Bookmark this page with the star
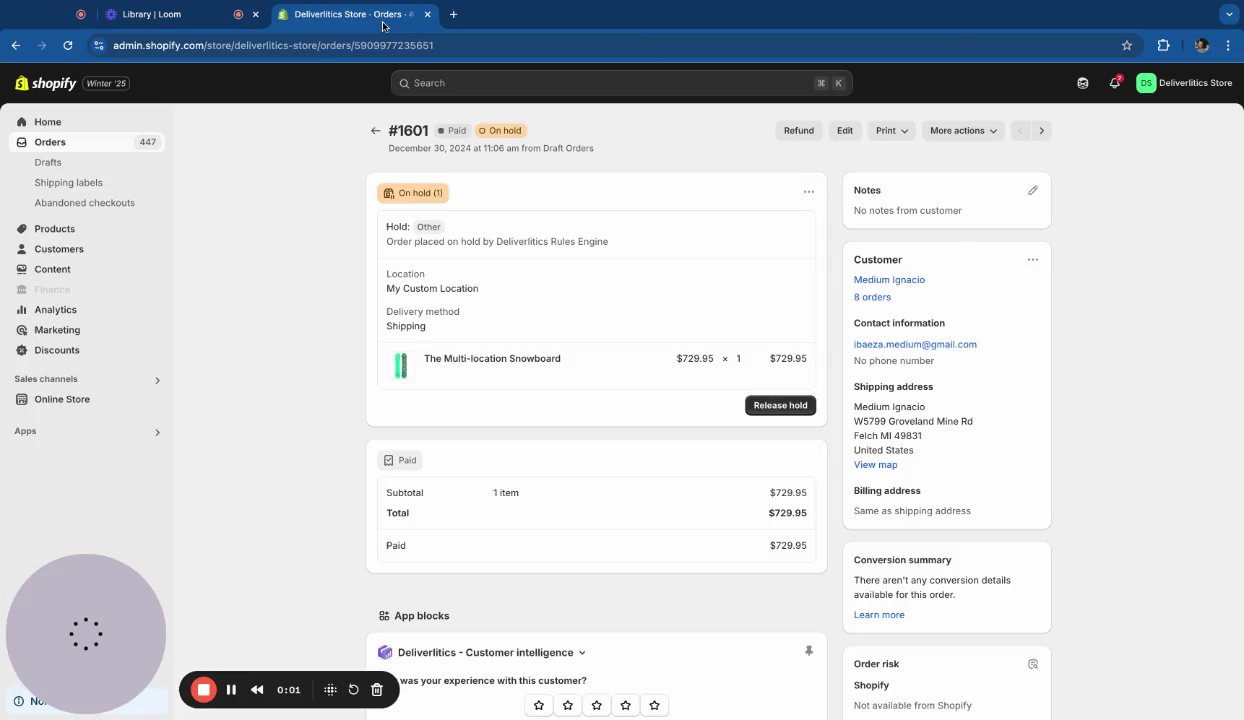1244x720 pixels. pos(1127,45)
